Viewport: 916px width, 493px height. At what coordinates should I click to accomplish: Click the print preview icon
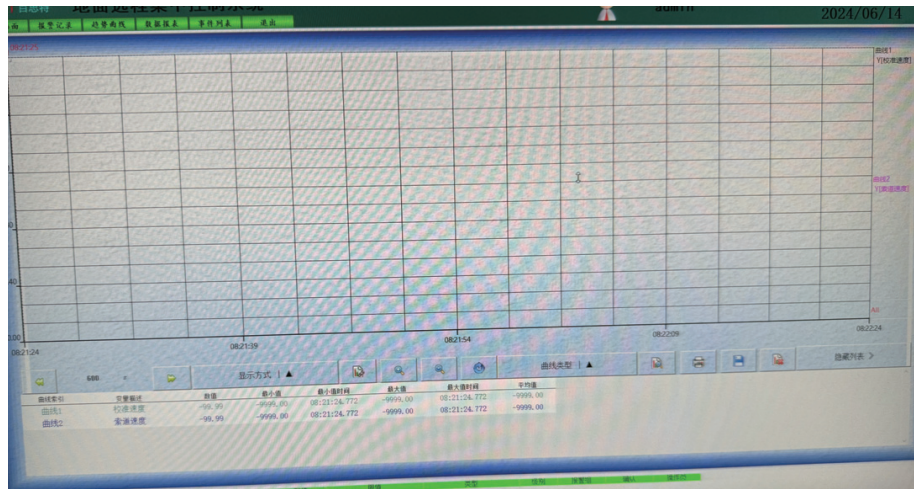point(657,363)
